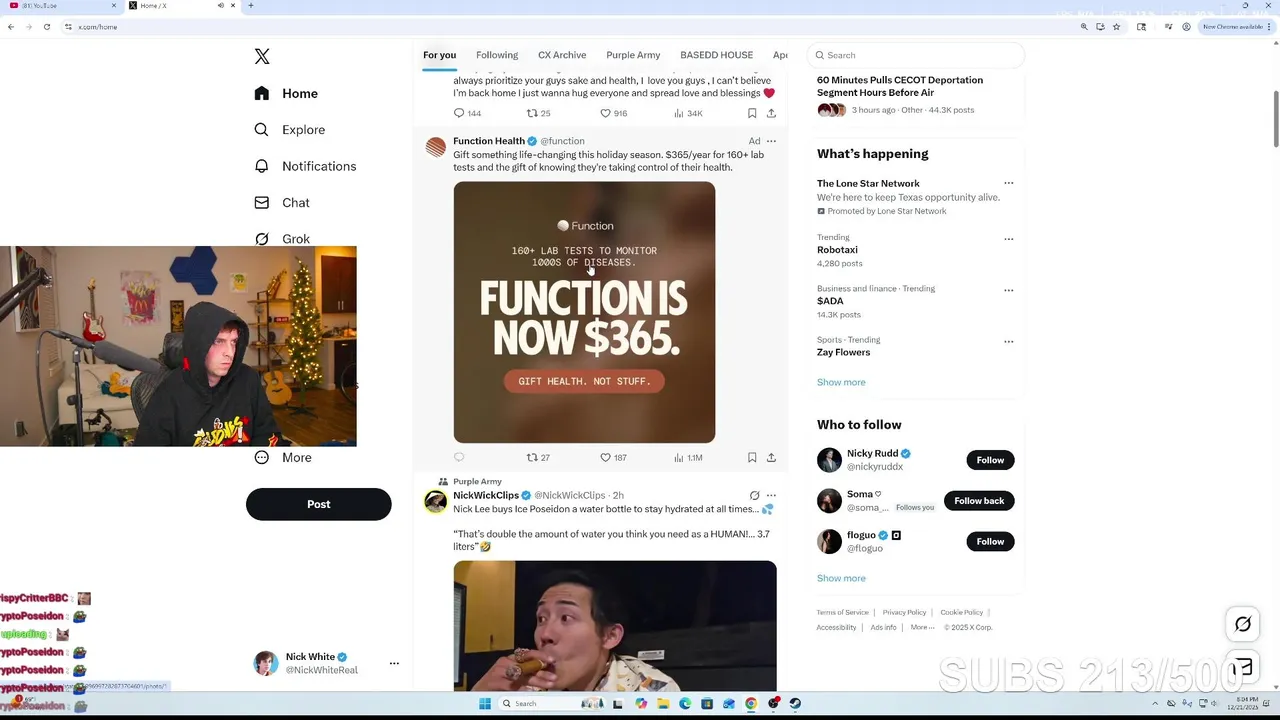
Task: Follow floguo
Action: 990,541
